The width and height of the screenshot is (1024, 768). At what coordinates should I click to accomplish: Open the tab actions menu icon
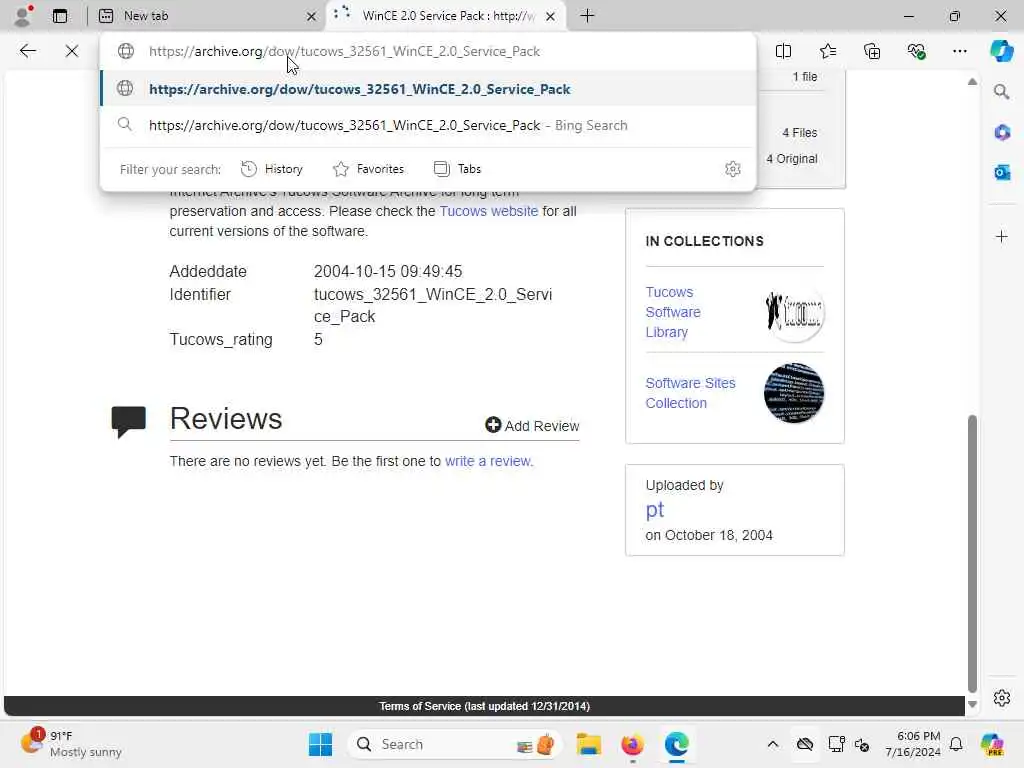(x=60, y=16)
